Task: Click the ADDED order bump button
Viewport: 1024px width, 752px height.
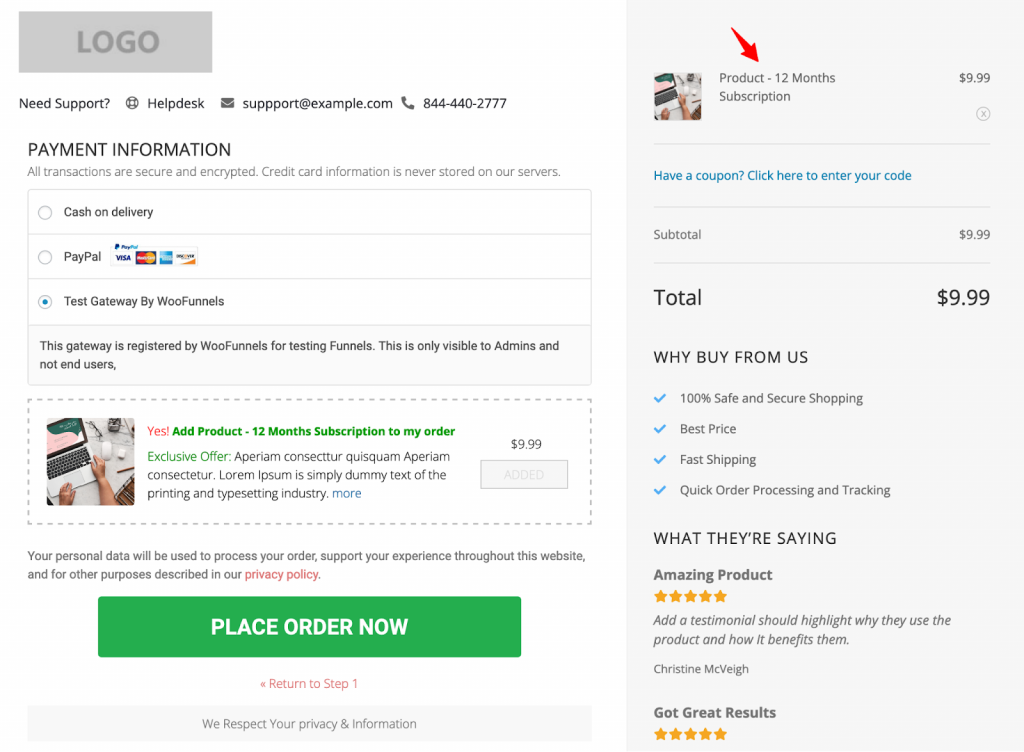Action: [524, 475]
